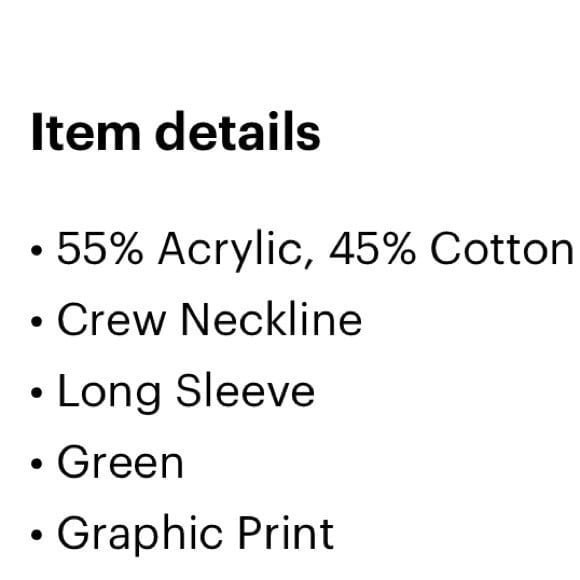Click the word "details" in the heading
The width and height of the screenshot is (580, 580).
click(238, 131)
